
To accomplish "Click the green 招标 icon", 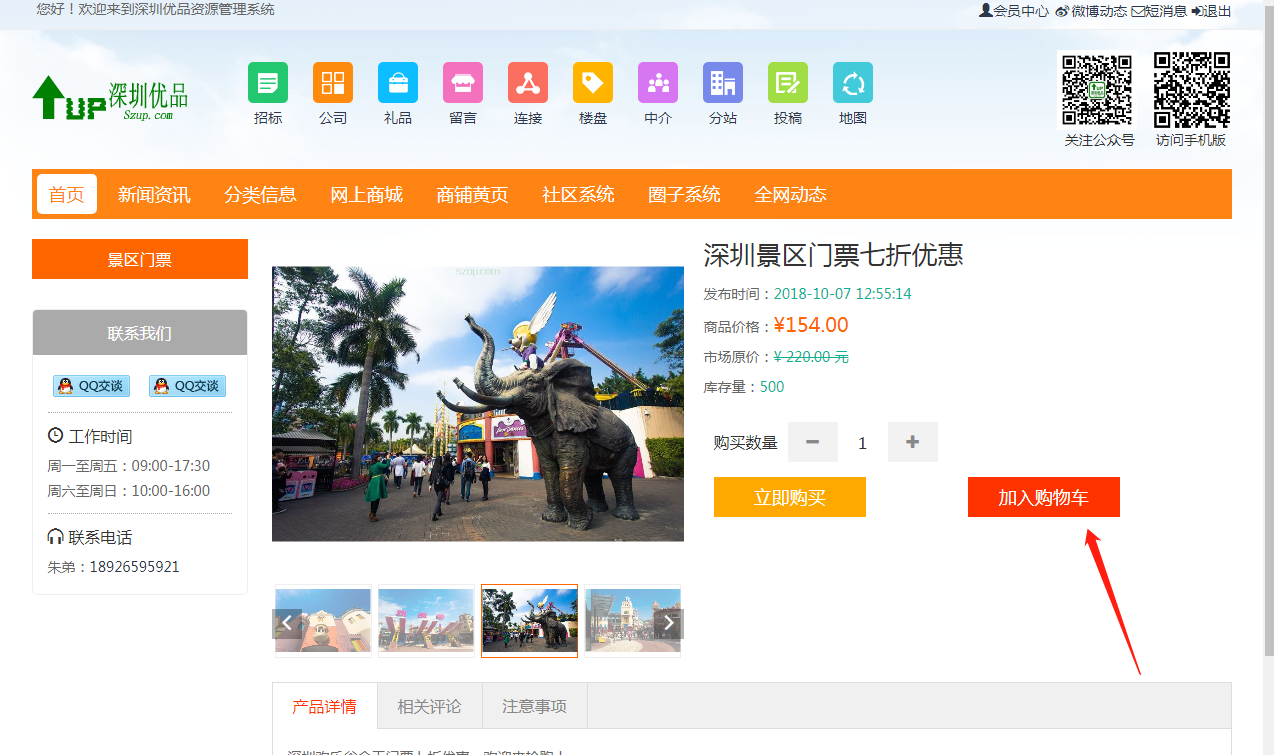I will 267,83.
